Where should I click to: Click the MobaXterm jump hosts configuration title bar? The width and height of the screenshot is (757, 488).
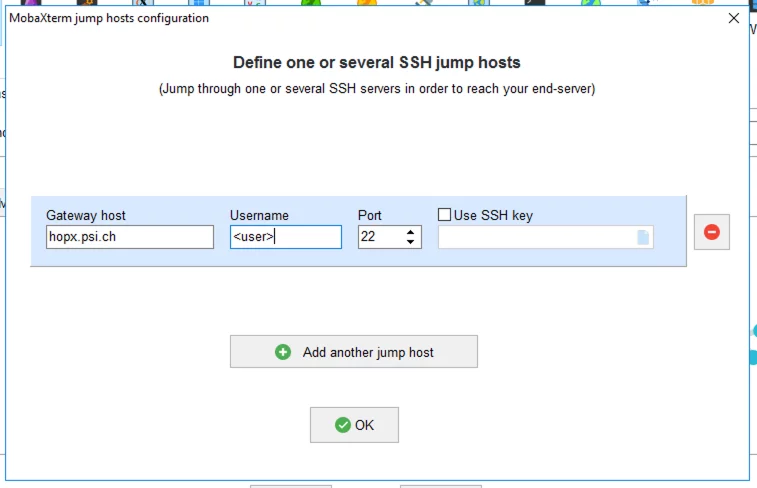[300, 18]
